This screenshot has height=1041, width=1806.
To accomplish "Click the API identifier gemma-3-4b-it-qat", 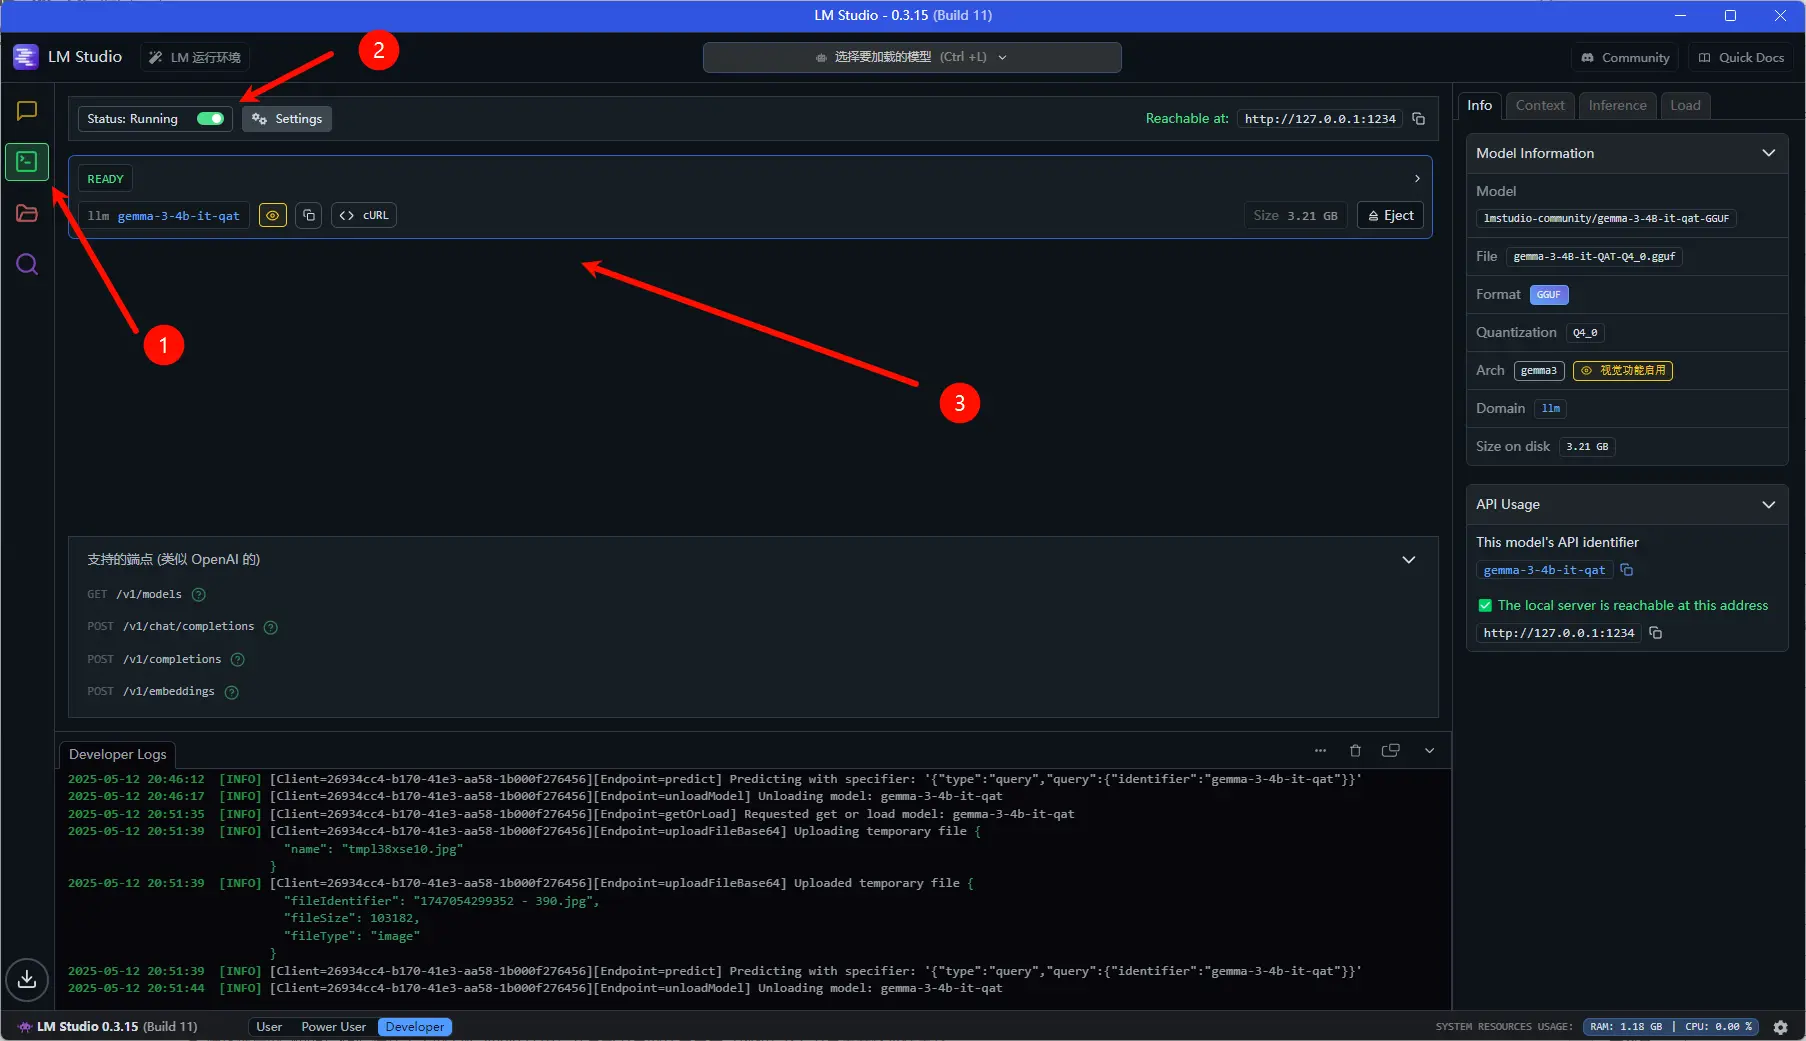I will click(1544, 570).
